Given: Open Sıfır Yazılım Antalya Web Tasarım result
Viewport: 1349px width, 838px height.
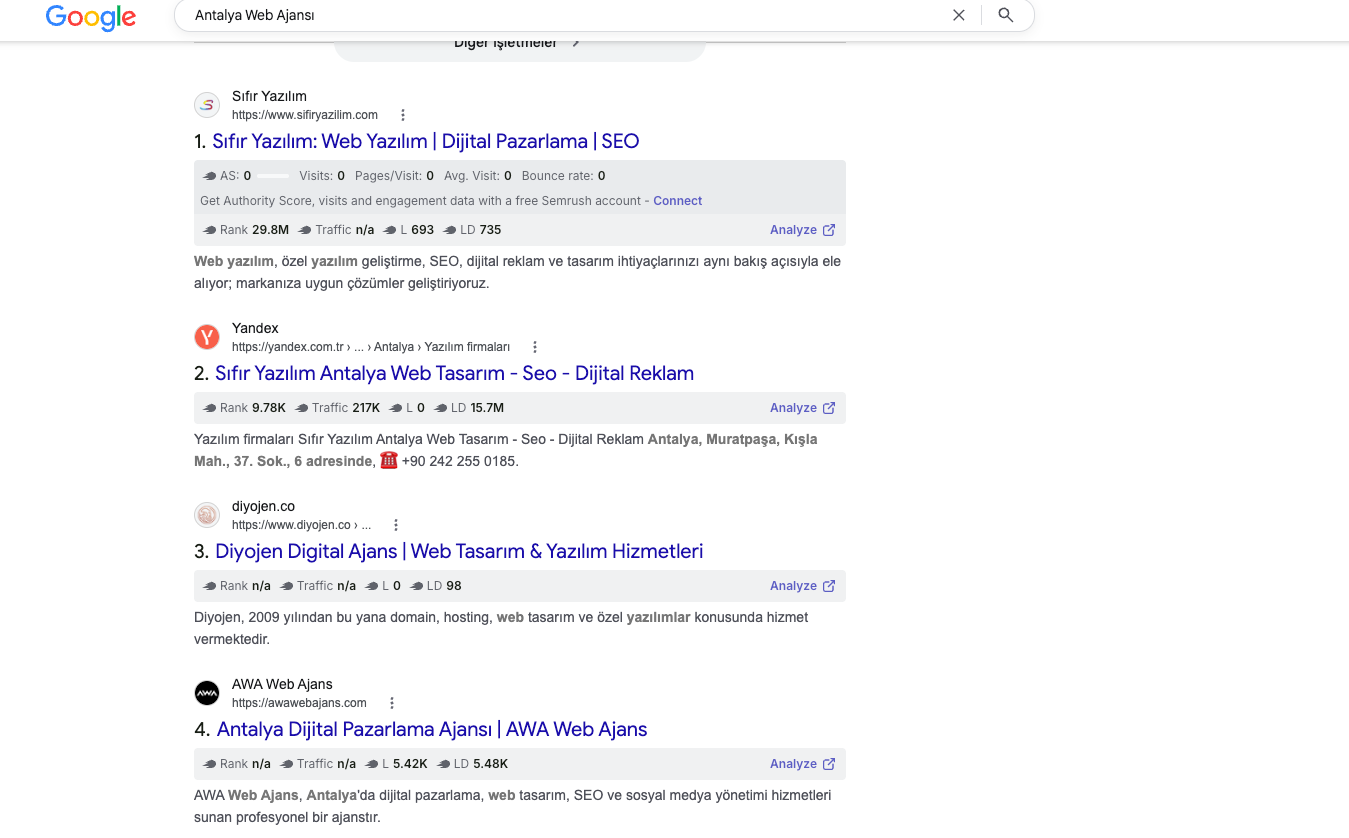Looking at the screenshot, I should pyautogui.click(x=454, y=373).
